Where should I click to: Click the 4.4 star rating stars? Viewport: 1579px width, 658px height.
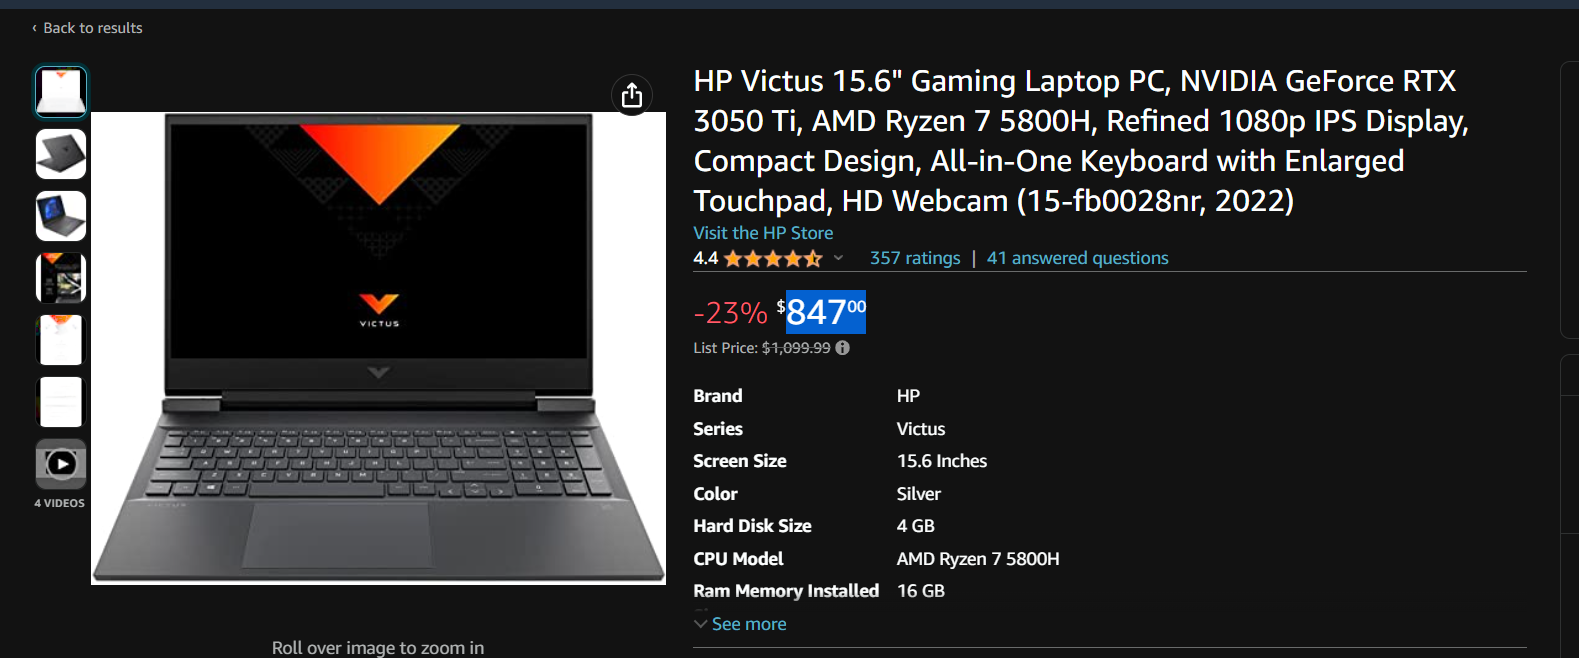[773, 259]
